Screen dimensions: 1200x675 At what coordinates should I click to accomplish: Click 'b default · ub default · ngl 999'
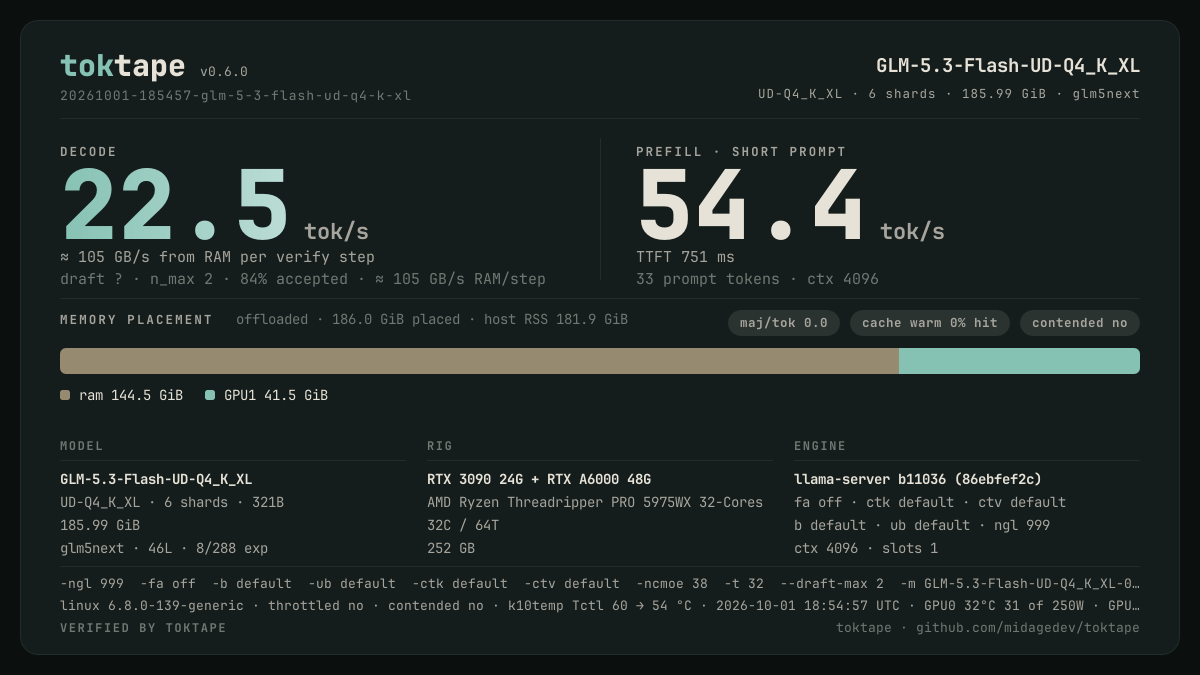click(922, 525)
